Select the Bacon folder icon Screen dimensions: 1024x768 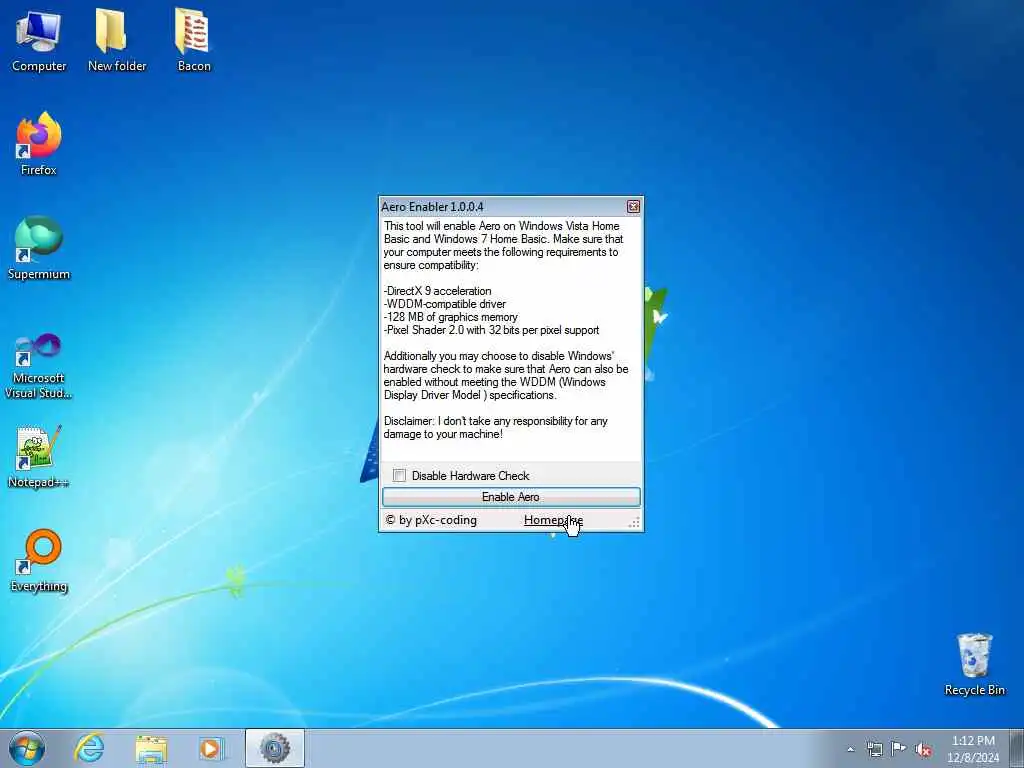click(193, 40)
